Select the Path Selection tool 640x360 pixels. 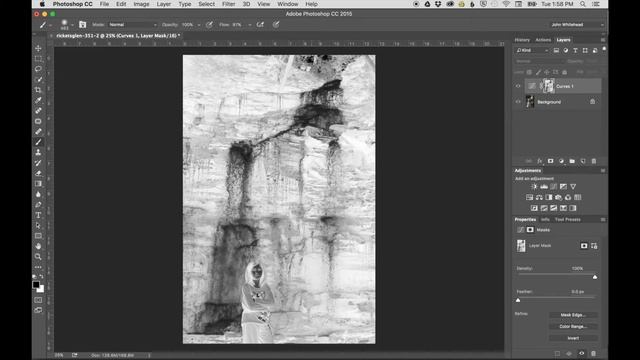tap(38, 225)
